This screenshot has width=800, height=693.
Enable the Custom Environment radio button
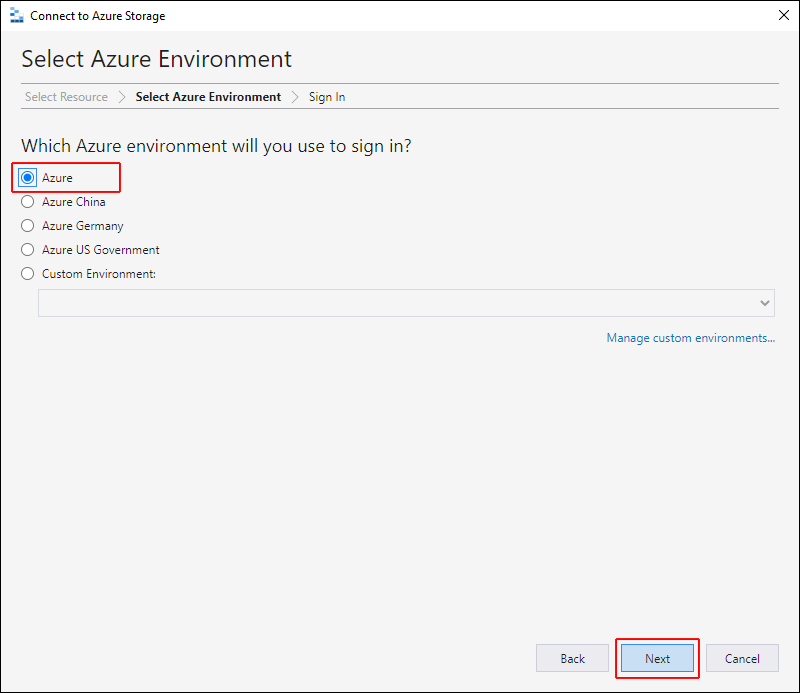coord(28,274)
